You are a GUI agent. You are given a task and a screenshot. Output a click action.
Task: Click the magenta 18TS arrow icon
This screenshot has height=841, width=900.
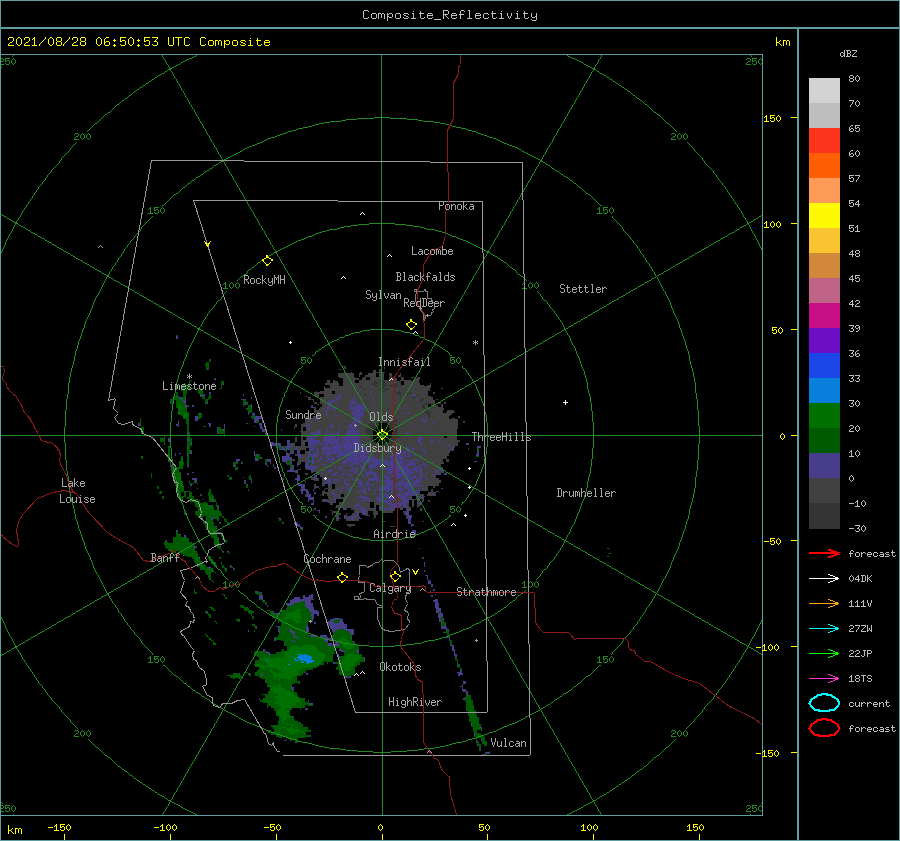coord(824,679)
